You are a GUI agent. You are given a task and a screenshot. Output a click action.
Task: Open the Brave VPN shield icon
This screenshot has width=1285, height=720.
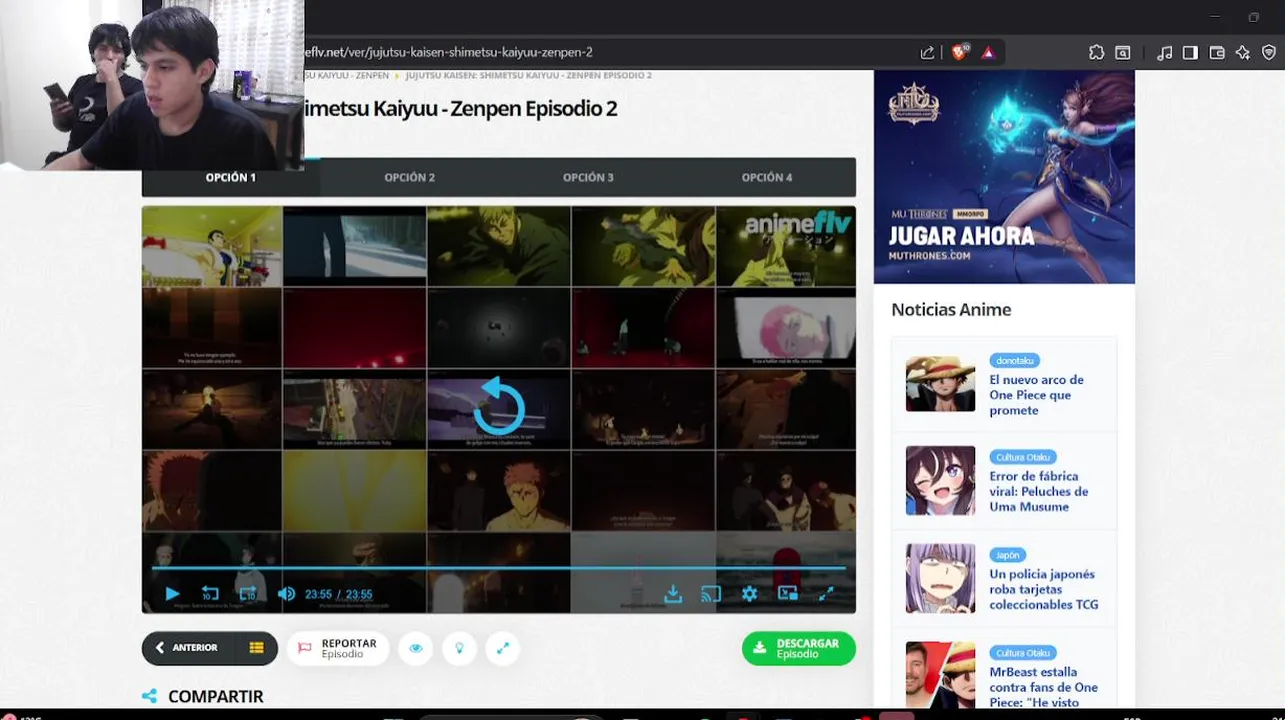coord(1269,52)
